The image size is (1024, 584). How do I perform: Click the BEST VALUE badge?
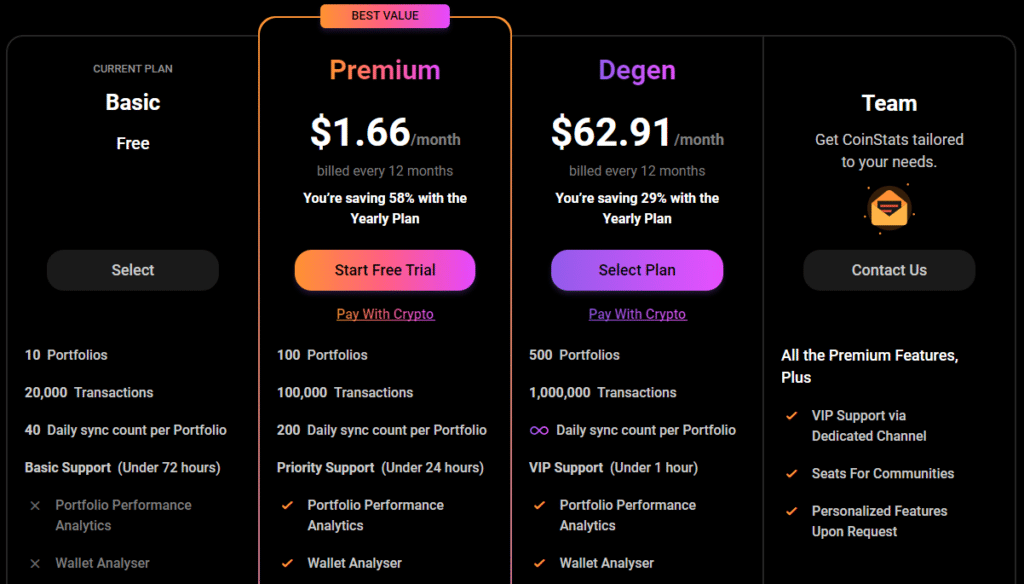coord(385,16)
